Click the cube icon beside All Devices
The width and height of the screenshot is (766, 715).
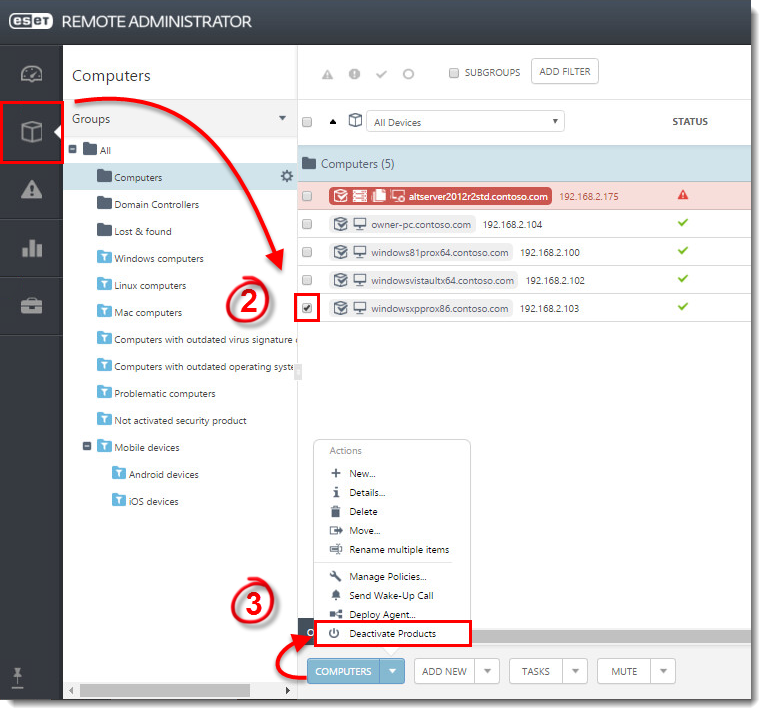pyautogui.click(x=355, y=120)
